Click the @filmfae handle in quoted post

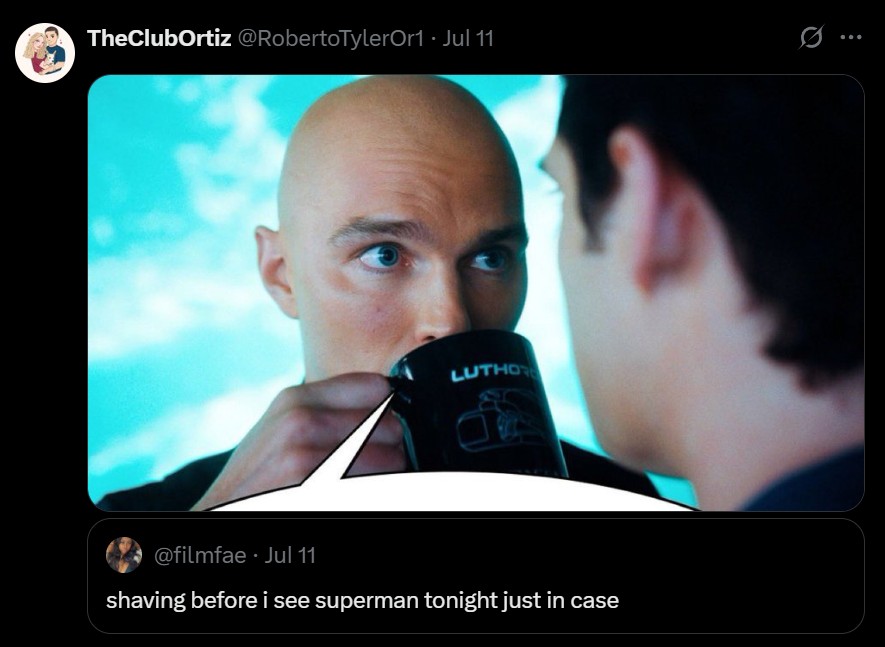tap(200, 556)
